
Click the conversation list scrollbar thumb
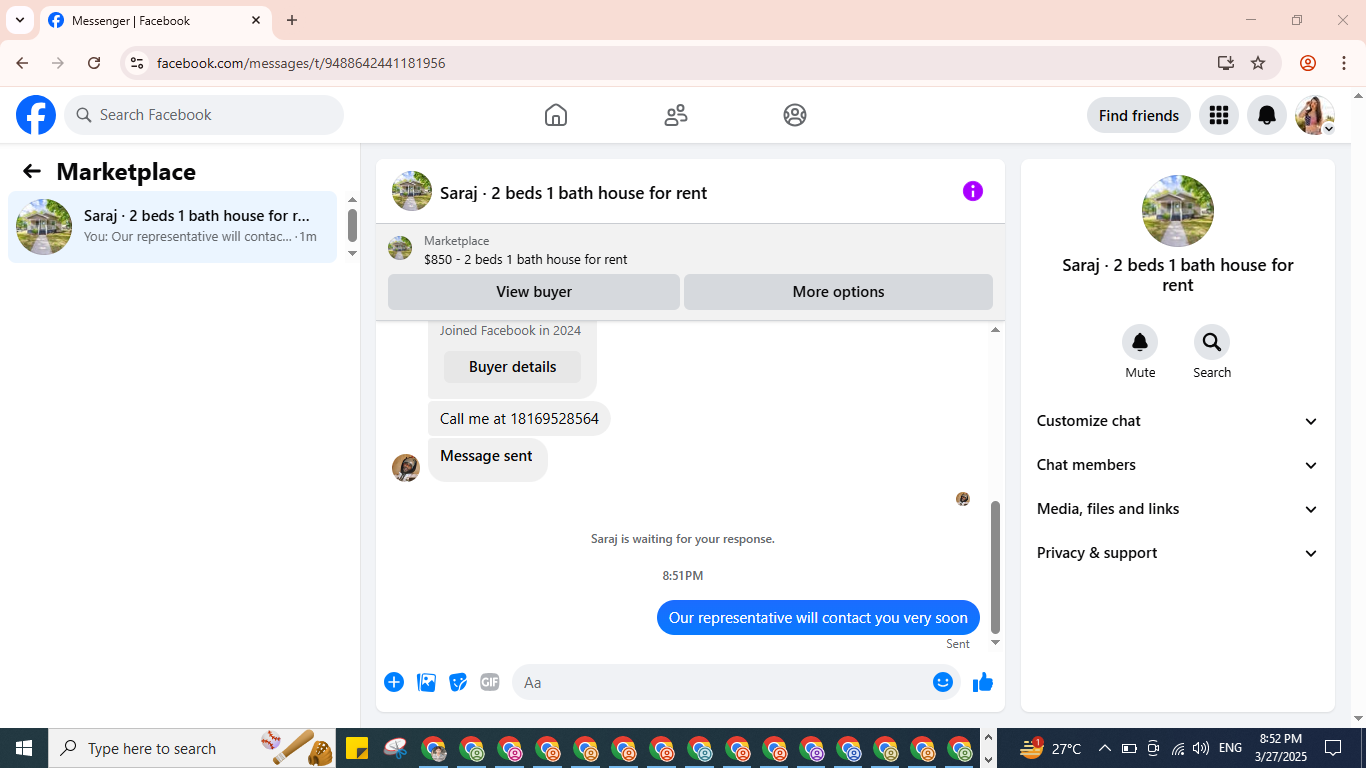pos(352,225)
